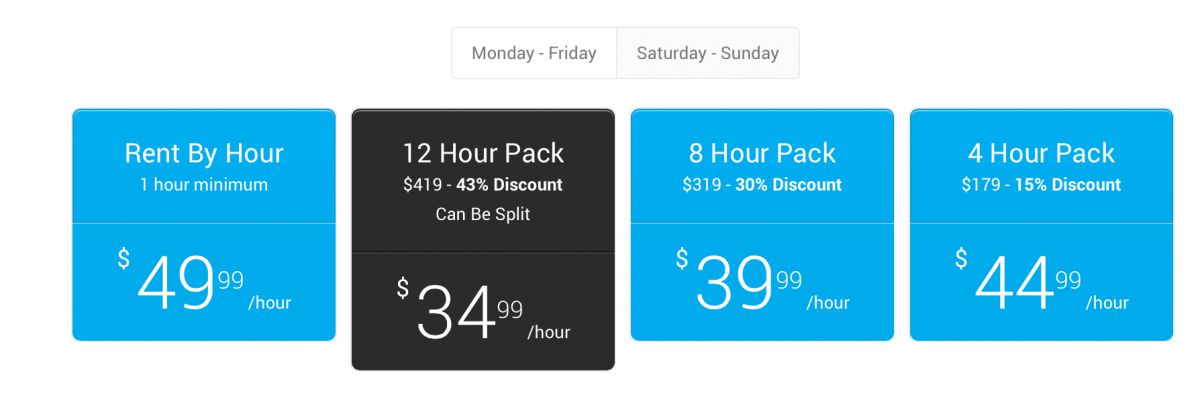
Task: Click the dollar sign on the dark card
Action: tap(403, 289)
